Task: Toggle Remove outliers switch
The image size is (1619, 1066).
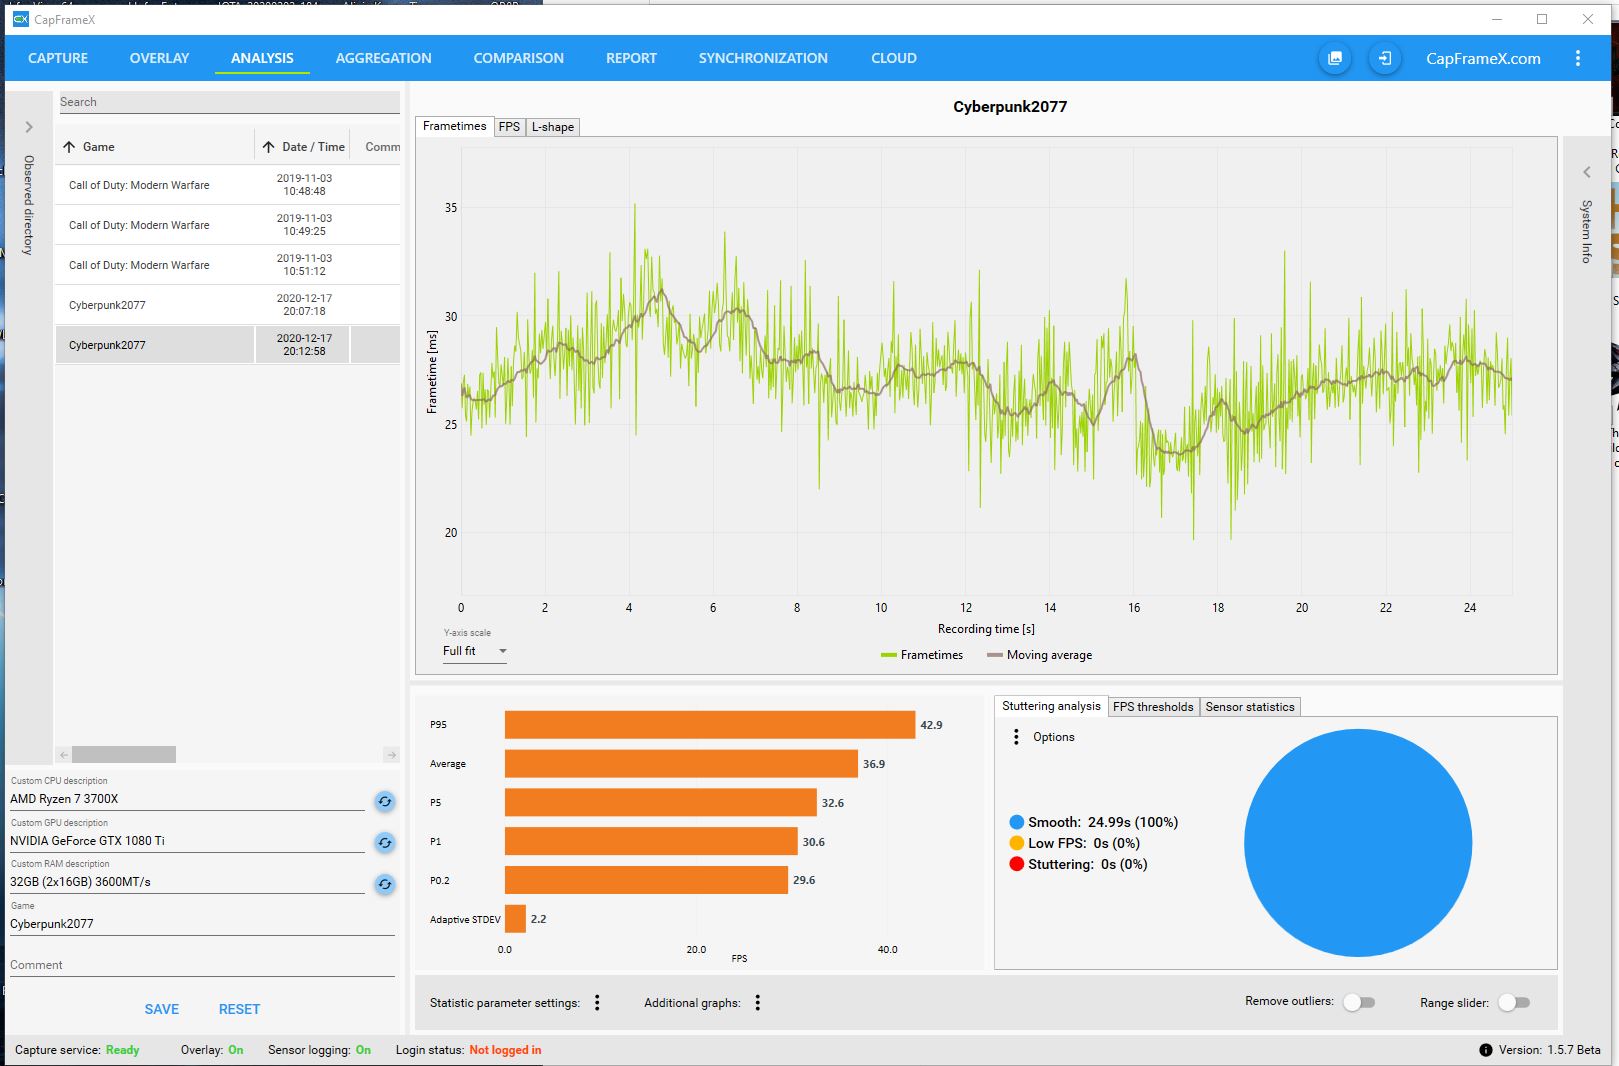Action: [x=1358, y=1002]
